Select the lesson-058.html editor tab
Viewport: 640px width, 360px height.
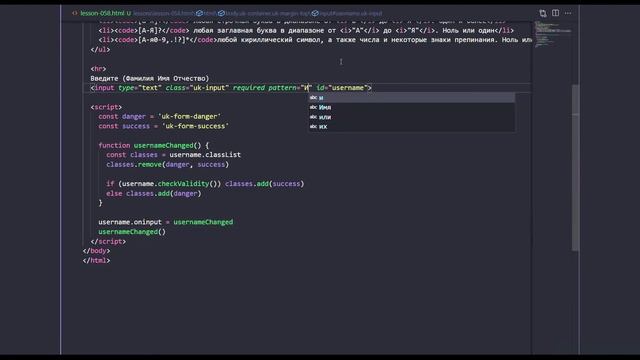coord(102,13)
